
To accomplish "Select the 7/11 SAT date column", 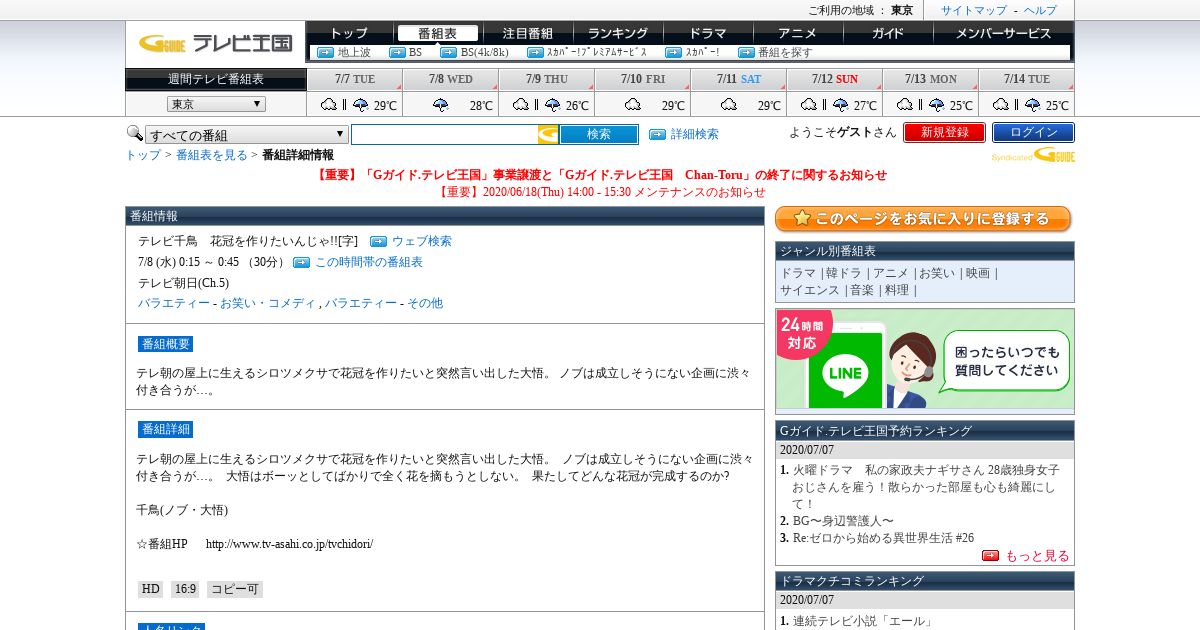I will [739, 79].
